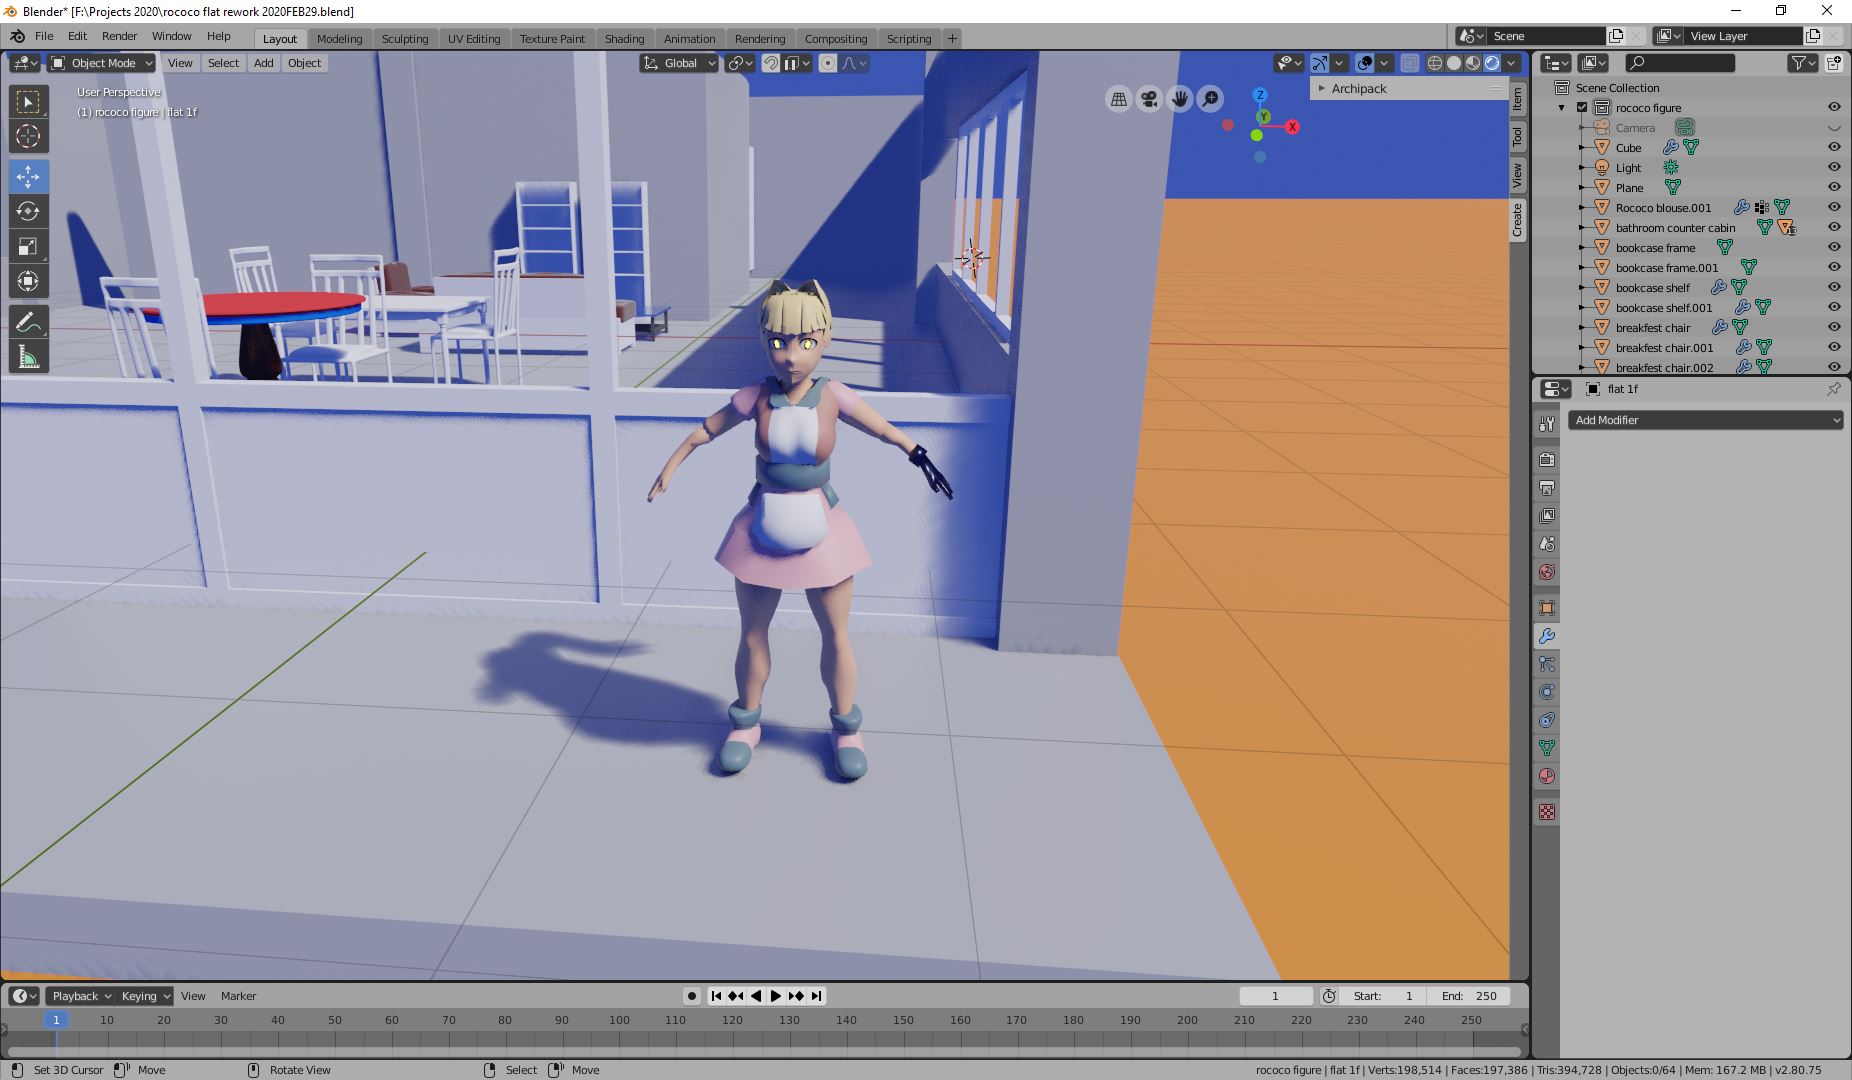This screenshot has width=1852, height=1080.
Task: Hide the Light object in outliner
Action: (x=1834, y=167)
